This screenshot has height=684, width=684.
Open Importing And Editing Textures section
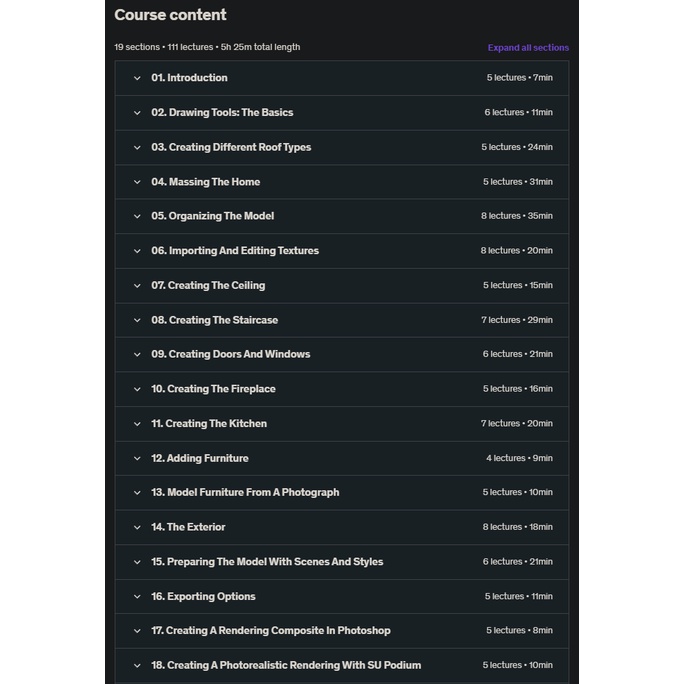pos(235,251)
